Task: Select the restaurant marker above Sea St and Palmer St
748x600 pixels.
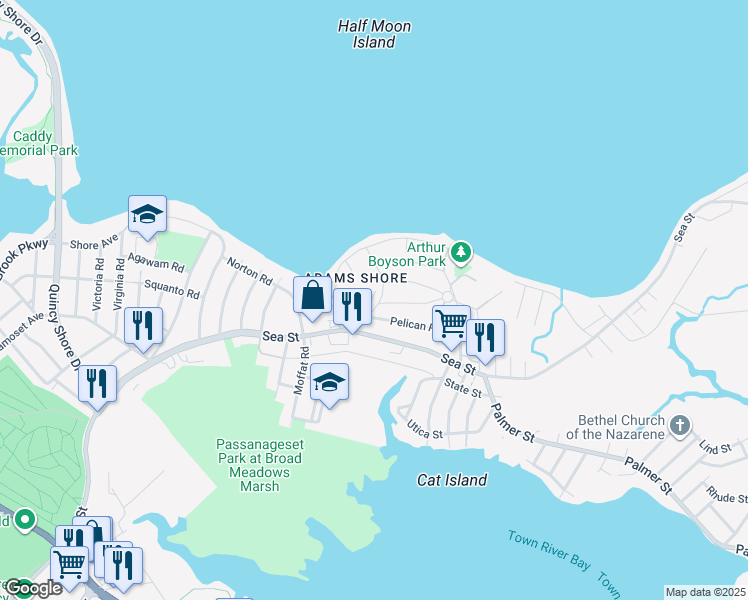Action: (x=485, y=339)
